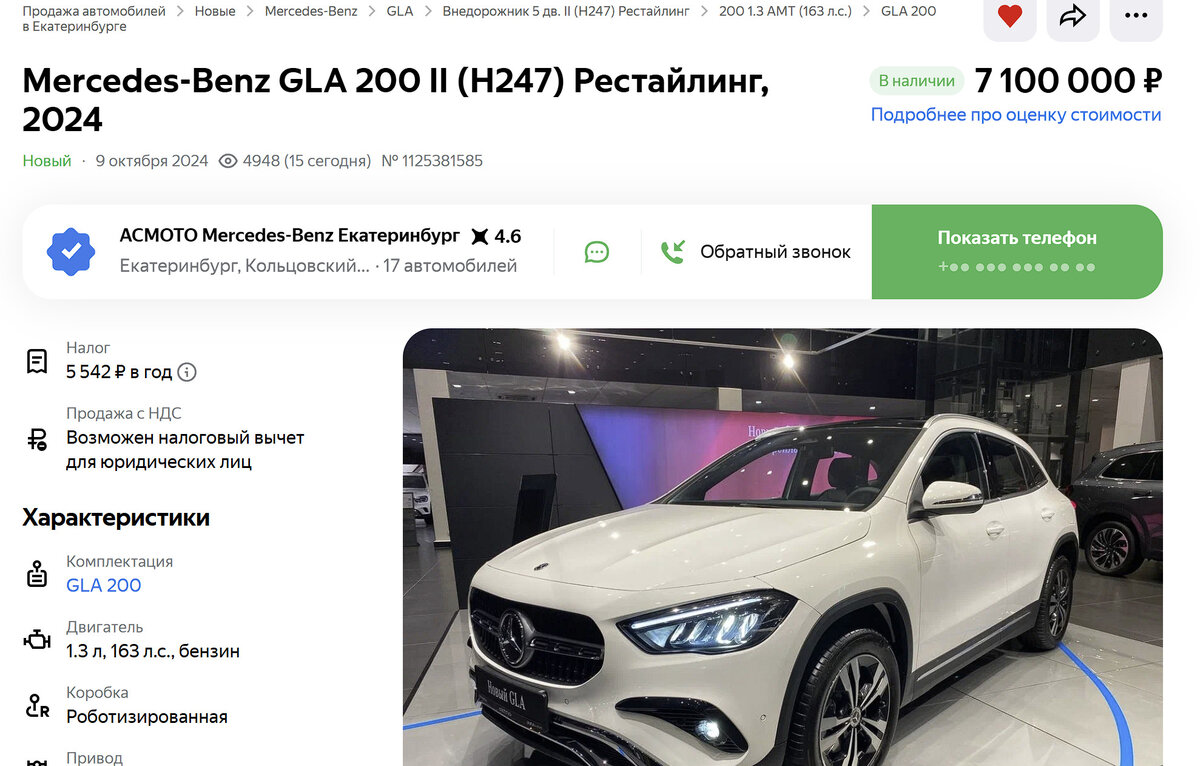Request callback via Обратный звонок
The width and height of the screenshot is (1200, 766).
click(775, 252)
